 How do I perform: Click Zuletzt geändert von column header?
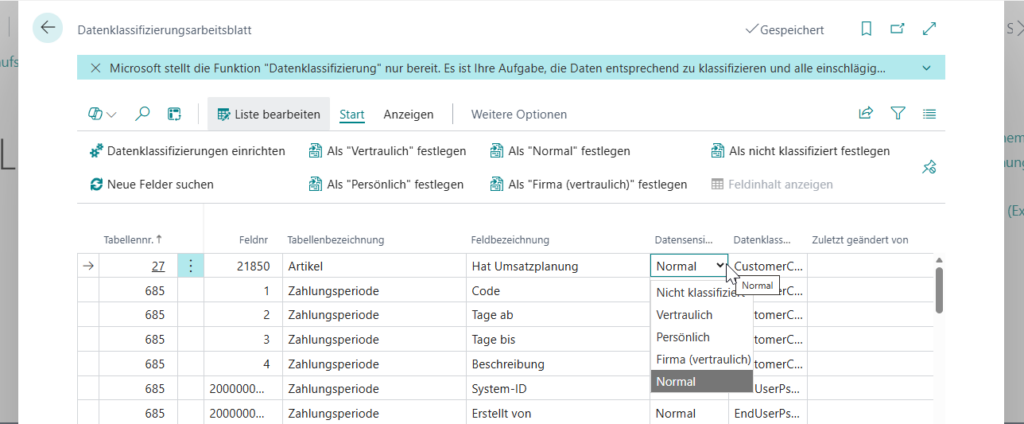tap(860, 240)
